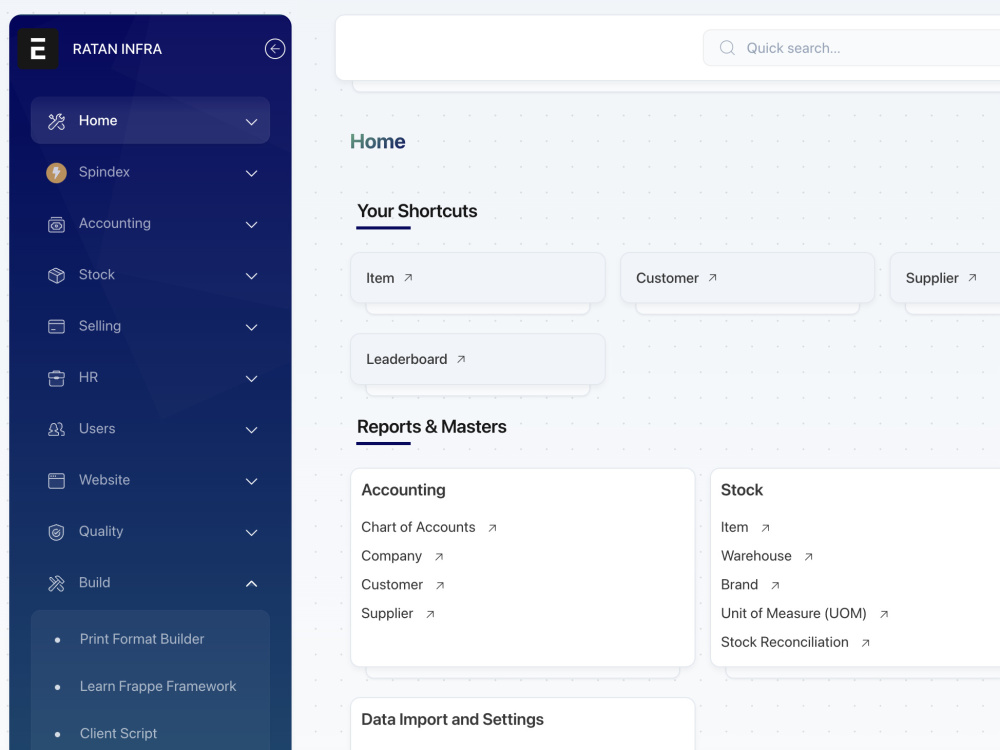Click arrow icon next to Accounting Supplier link
This screenshot has width=1000, height=750.
tap(430, 614)
